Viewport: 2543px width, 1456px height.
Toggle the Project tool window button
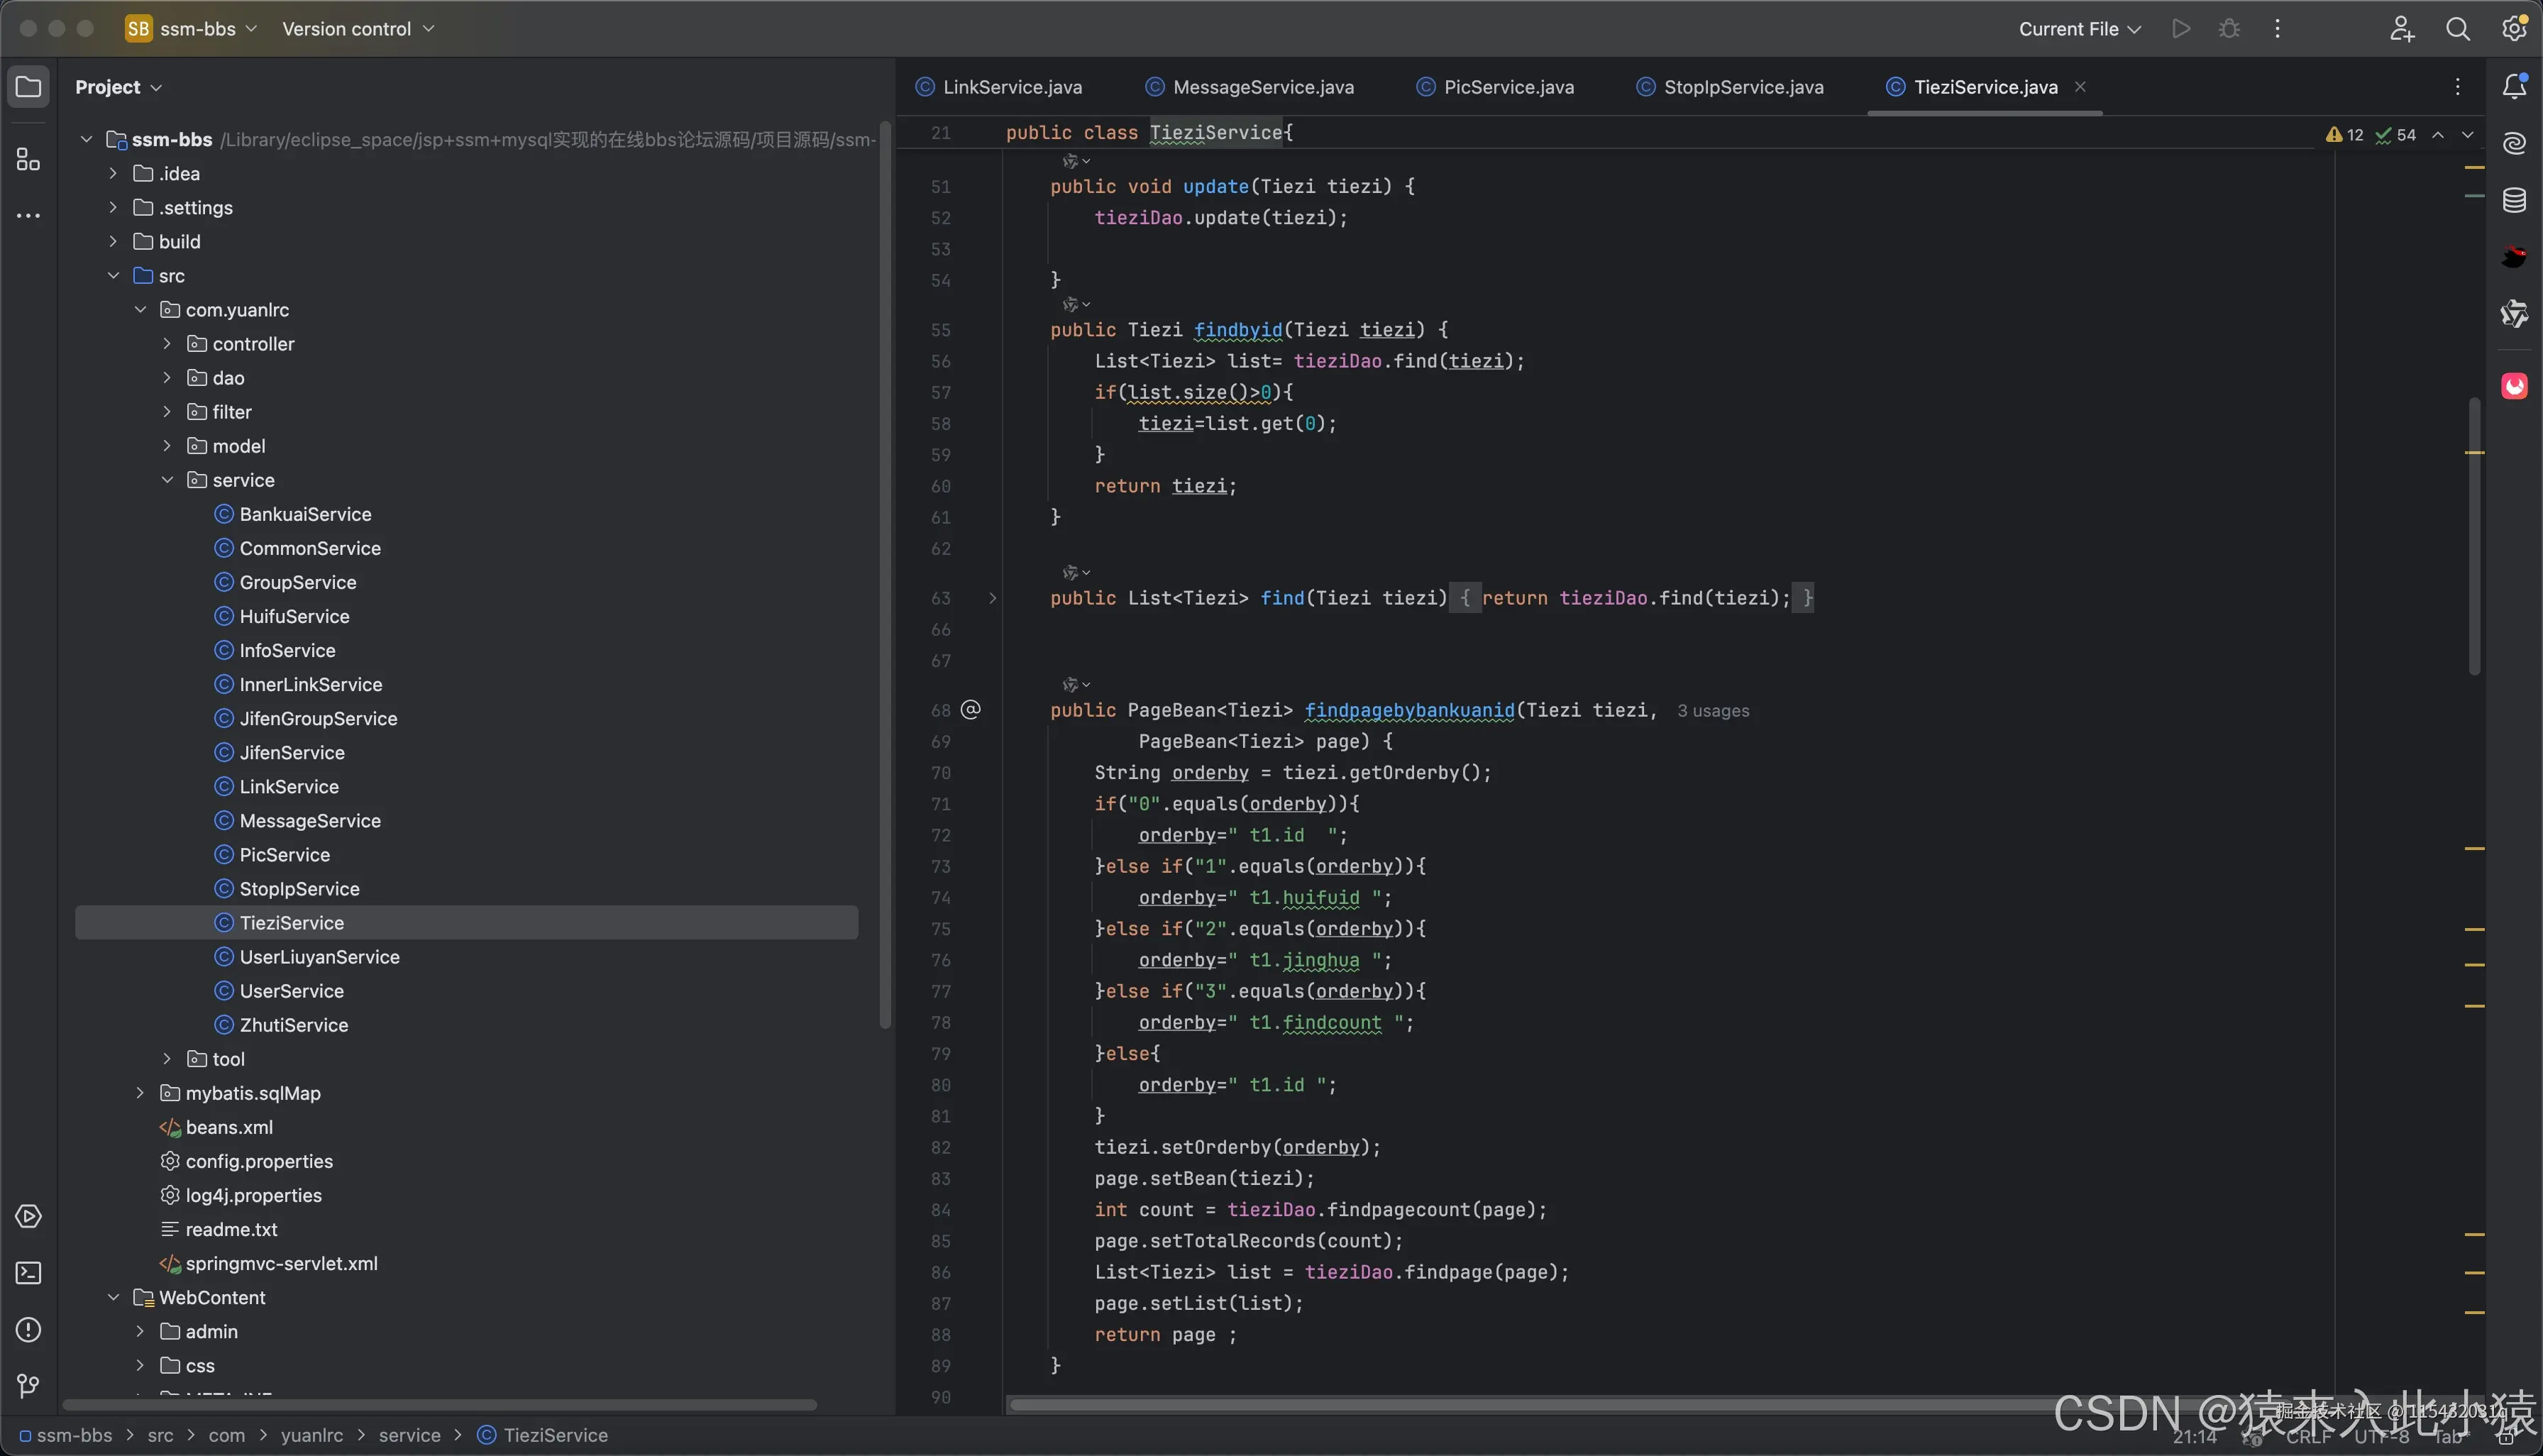coord(28,87)
